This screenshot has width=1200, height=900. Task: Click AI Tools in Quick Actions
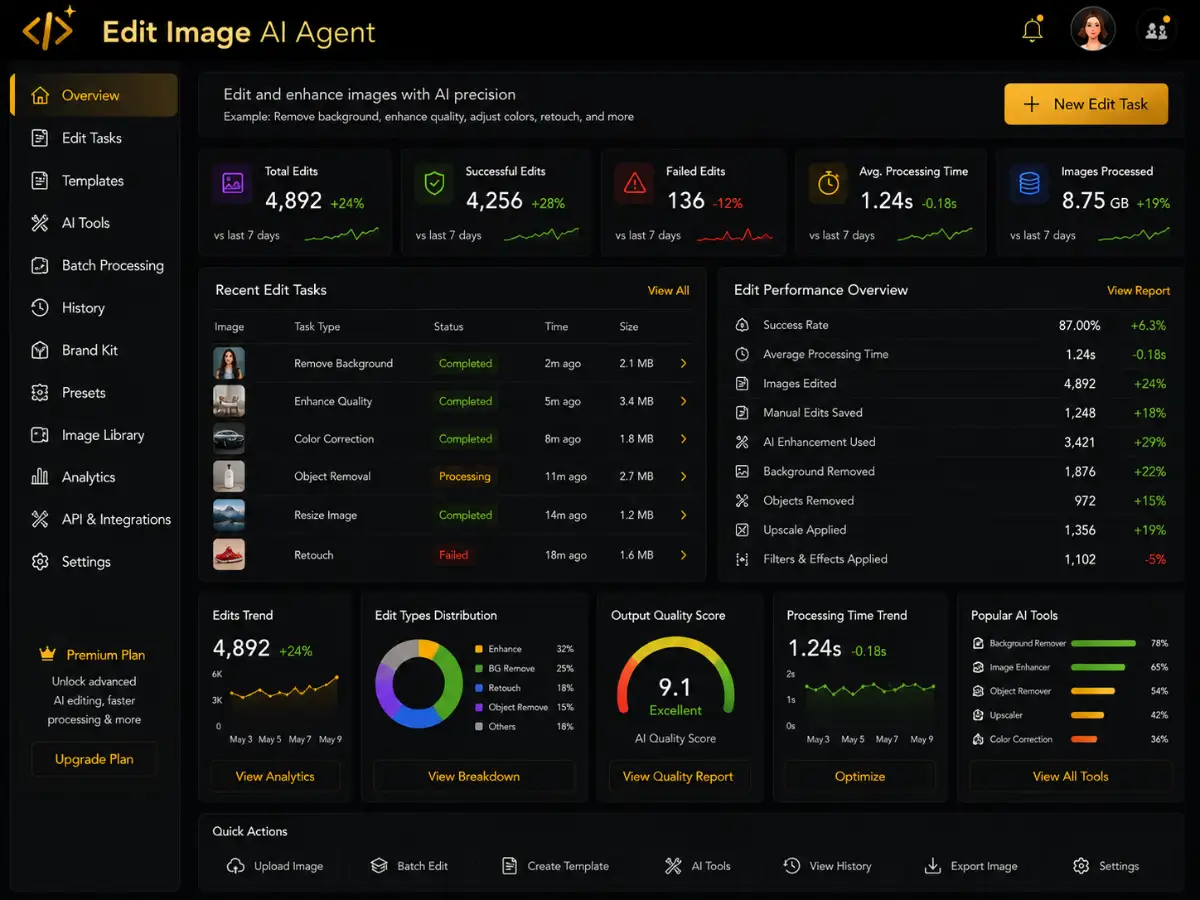tap(698, 866)
